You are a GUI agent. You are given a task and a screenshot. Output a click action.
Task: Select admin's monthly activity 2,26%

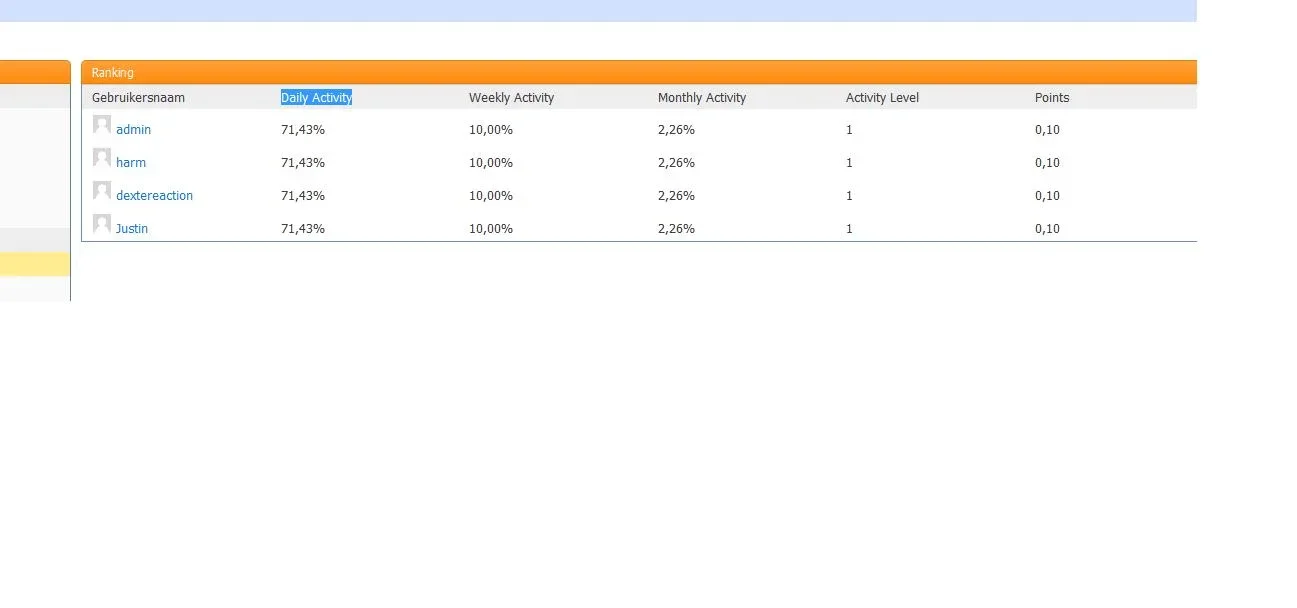click(x=676, y=130)
